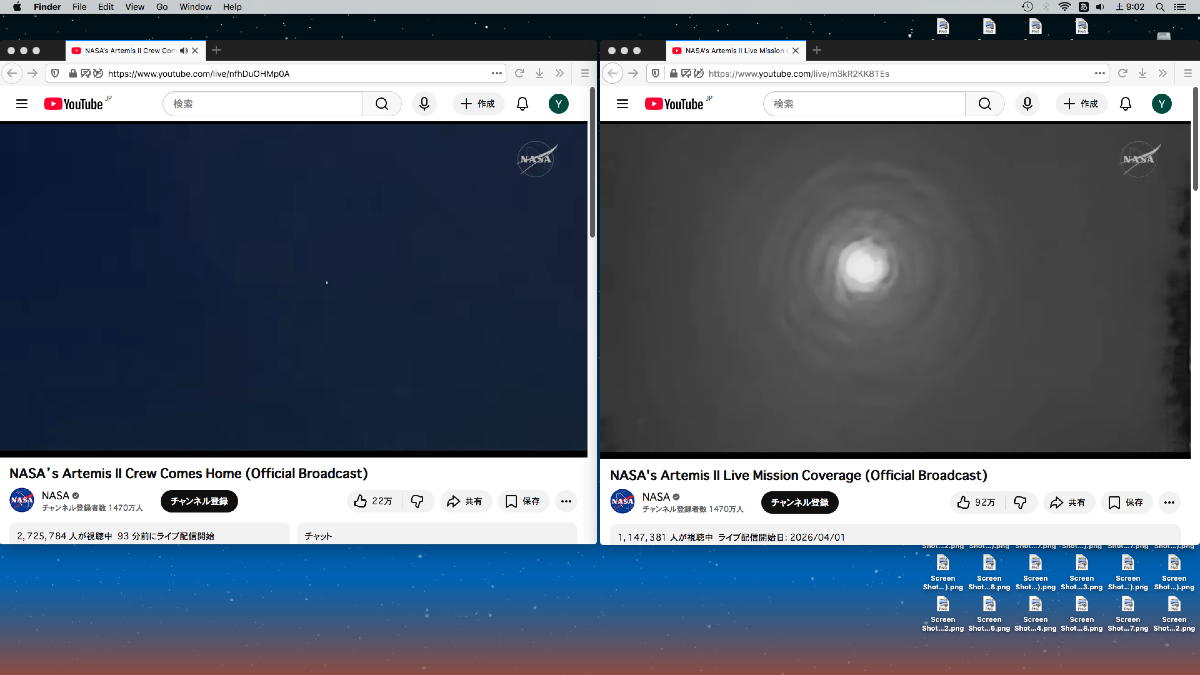The width and height of the screenshot is (1200, 675).
Task: Open downloads in right browser toolbar
Action: click(1142, 73)
